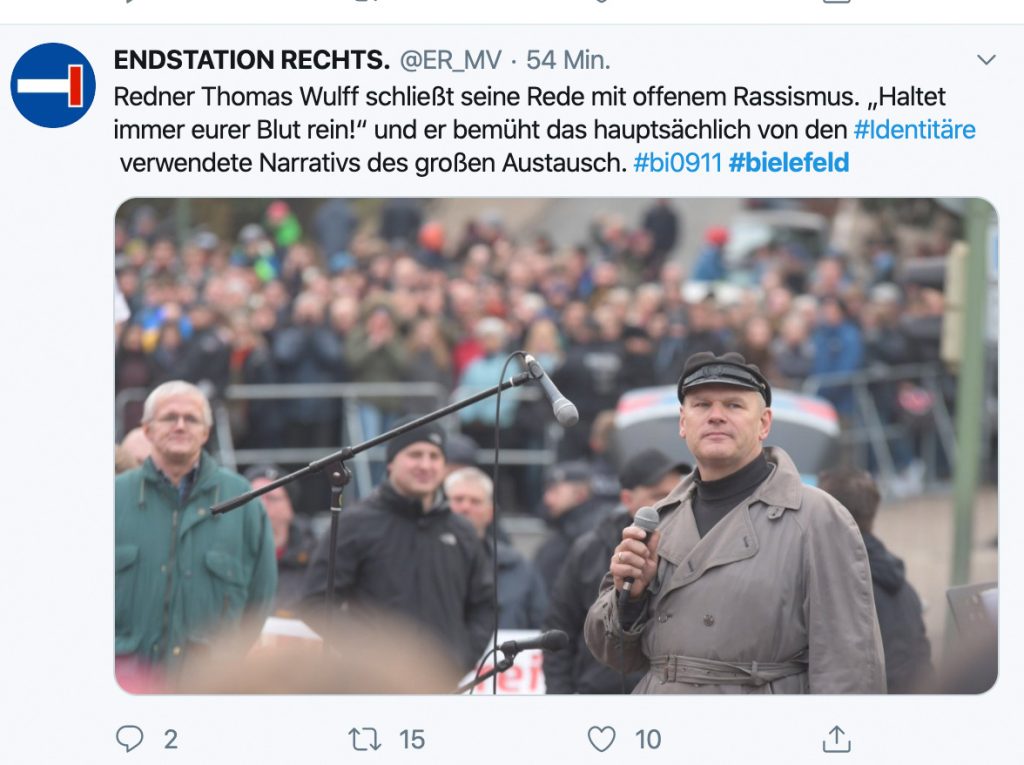Expand the tweet options chevron
The height and width of the screenshot is (765, 1024).
[x=986, y=59]
